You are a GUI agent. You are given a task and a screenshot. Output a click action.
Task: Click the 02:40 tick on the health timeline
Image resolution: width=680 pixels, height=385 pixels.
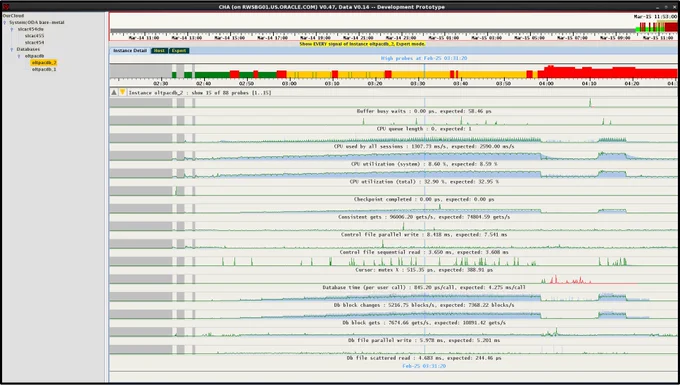click(x=203, y=83)
